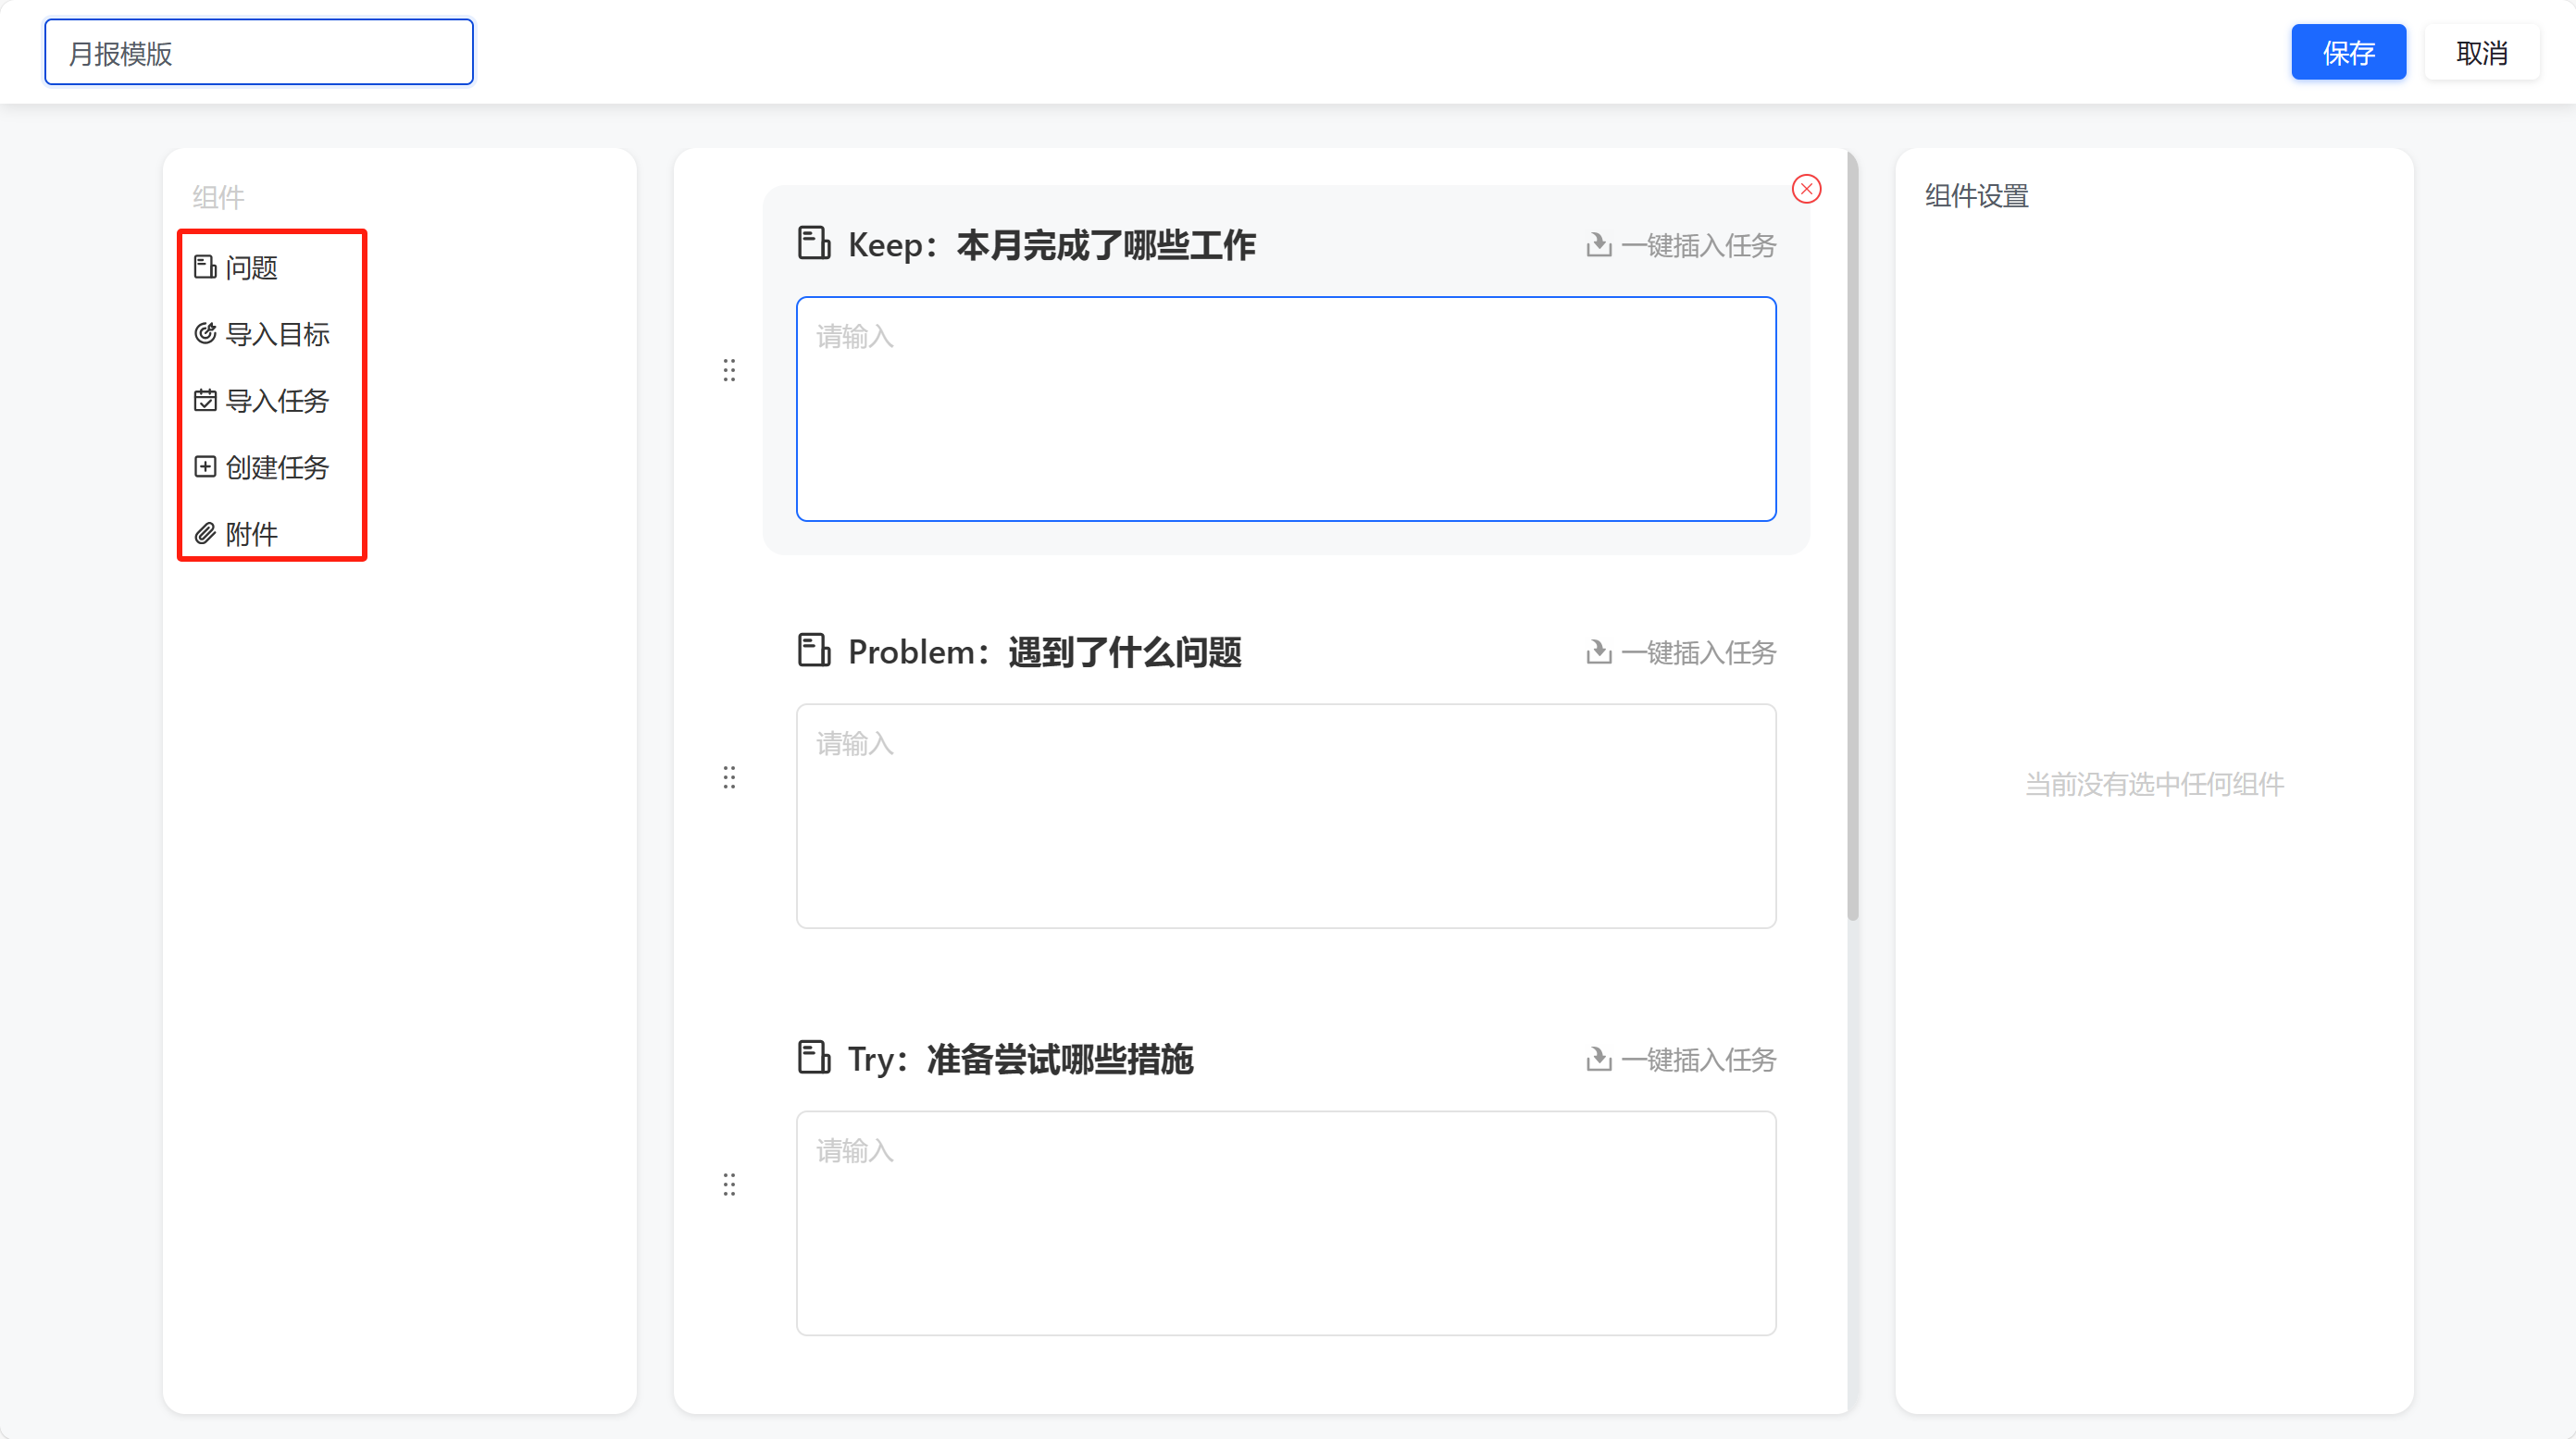Focus the 月报模版 title field
The height and width of the screenshot is (1439, 2576).
click(259, 52)
